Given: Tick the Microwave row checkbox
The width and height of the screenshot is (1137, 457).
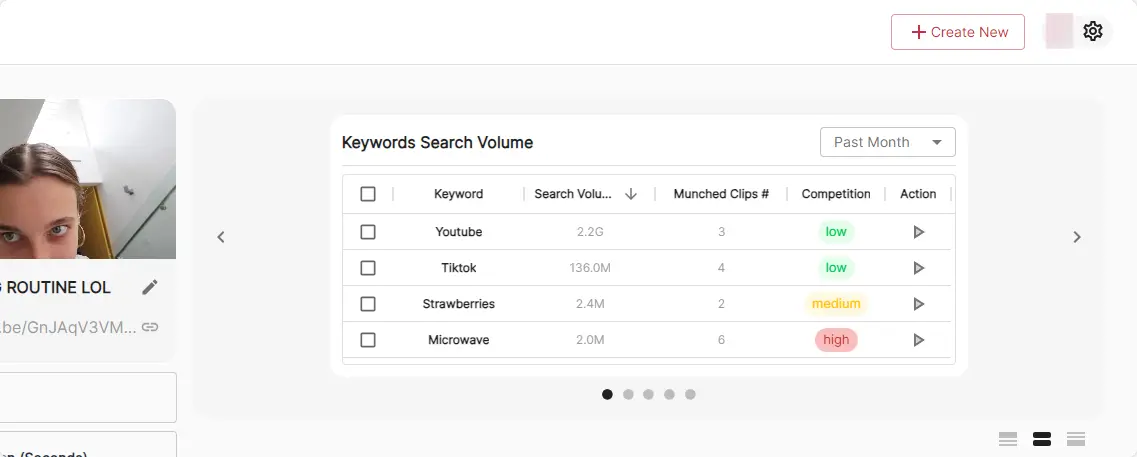Looking at the screenshot, I should click(368, 339).
